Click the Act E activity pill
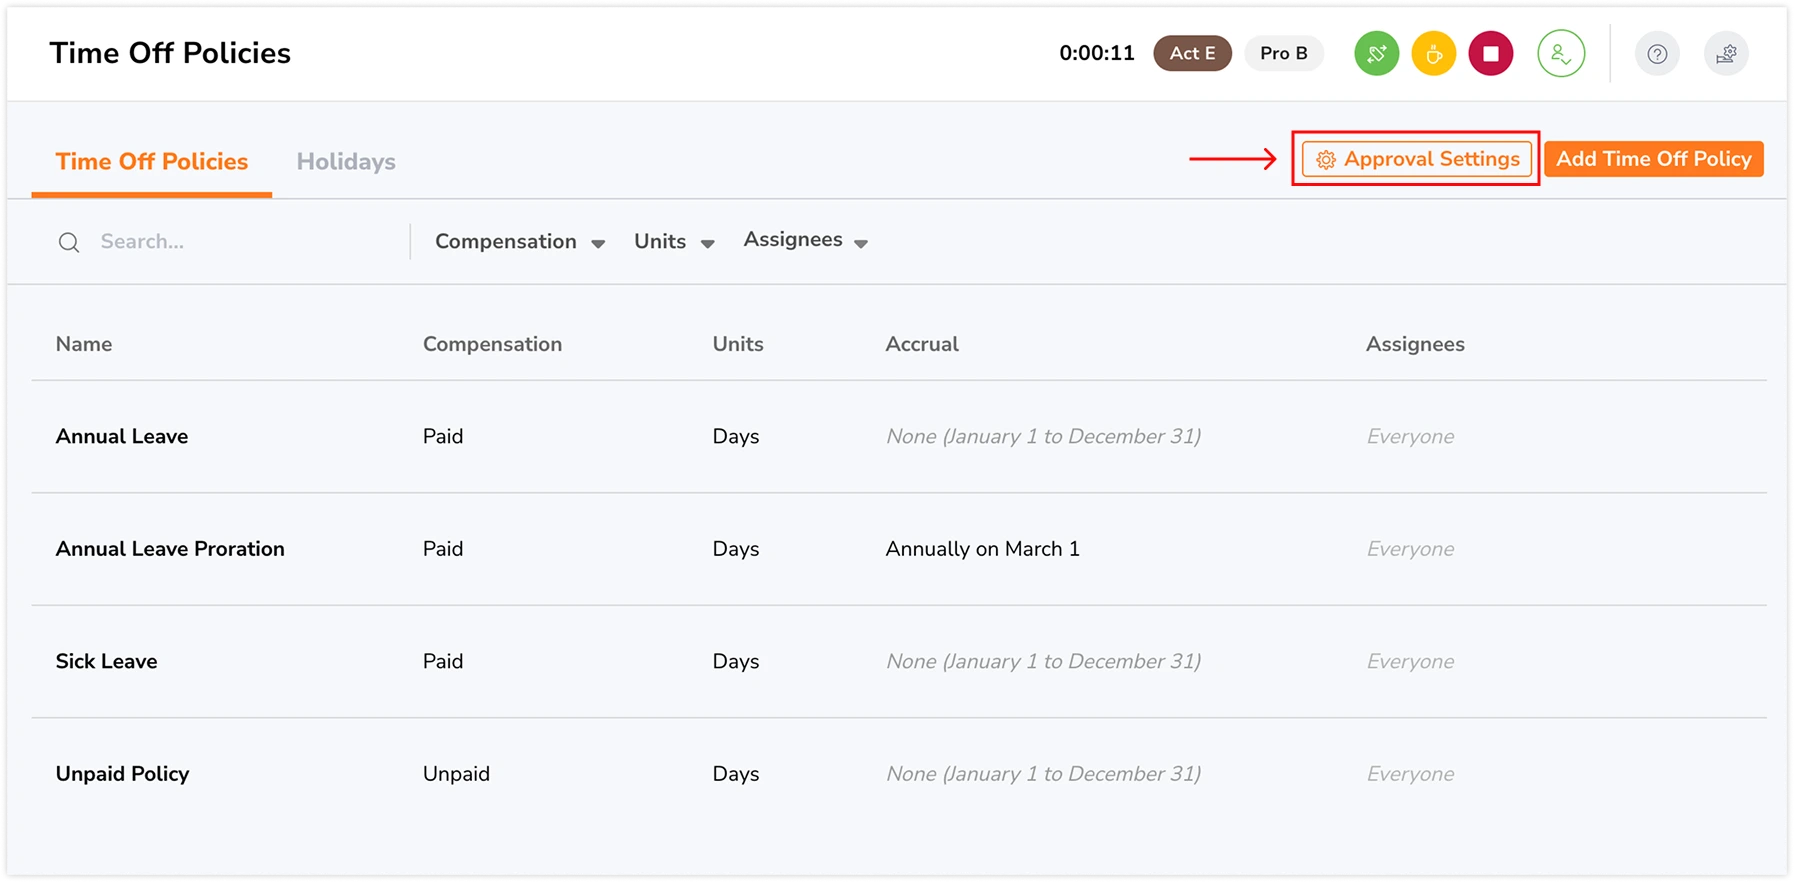1794x882 pixels. tap(1192, 53)
